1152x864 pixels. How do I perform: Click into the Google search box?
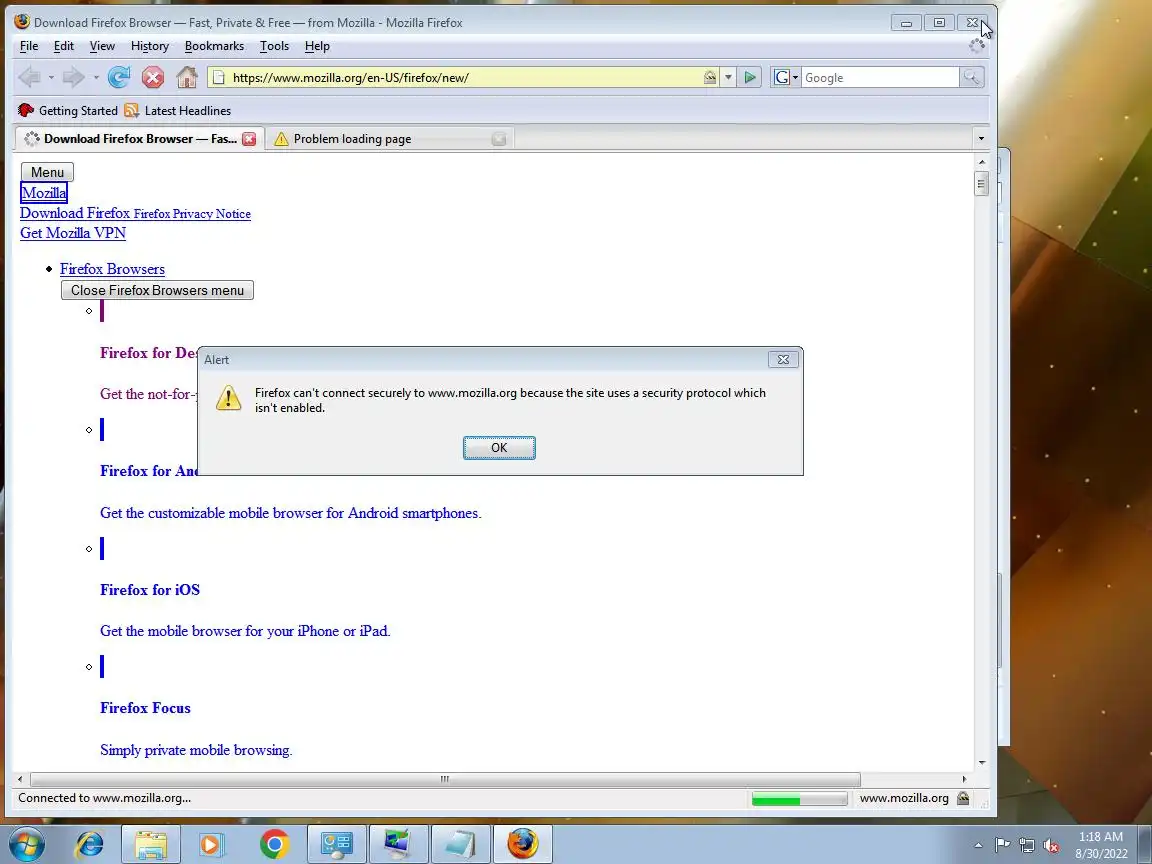pyautogui.click(x=880, y=77)
